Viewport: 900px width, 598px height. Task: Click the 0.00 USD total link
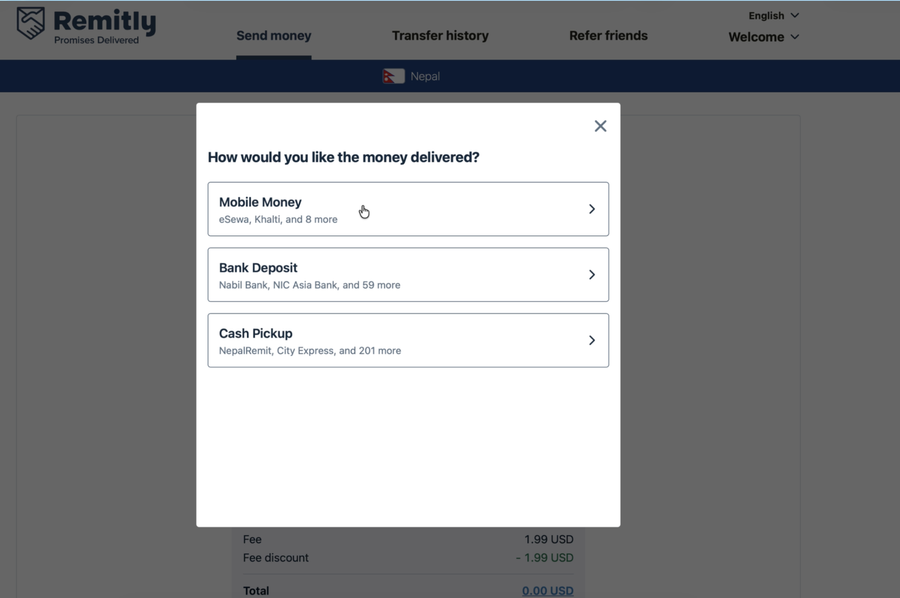(548, 591)
